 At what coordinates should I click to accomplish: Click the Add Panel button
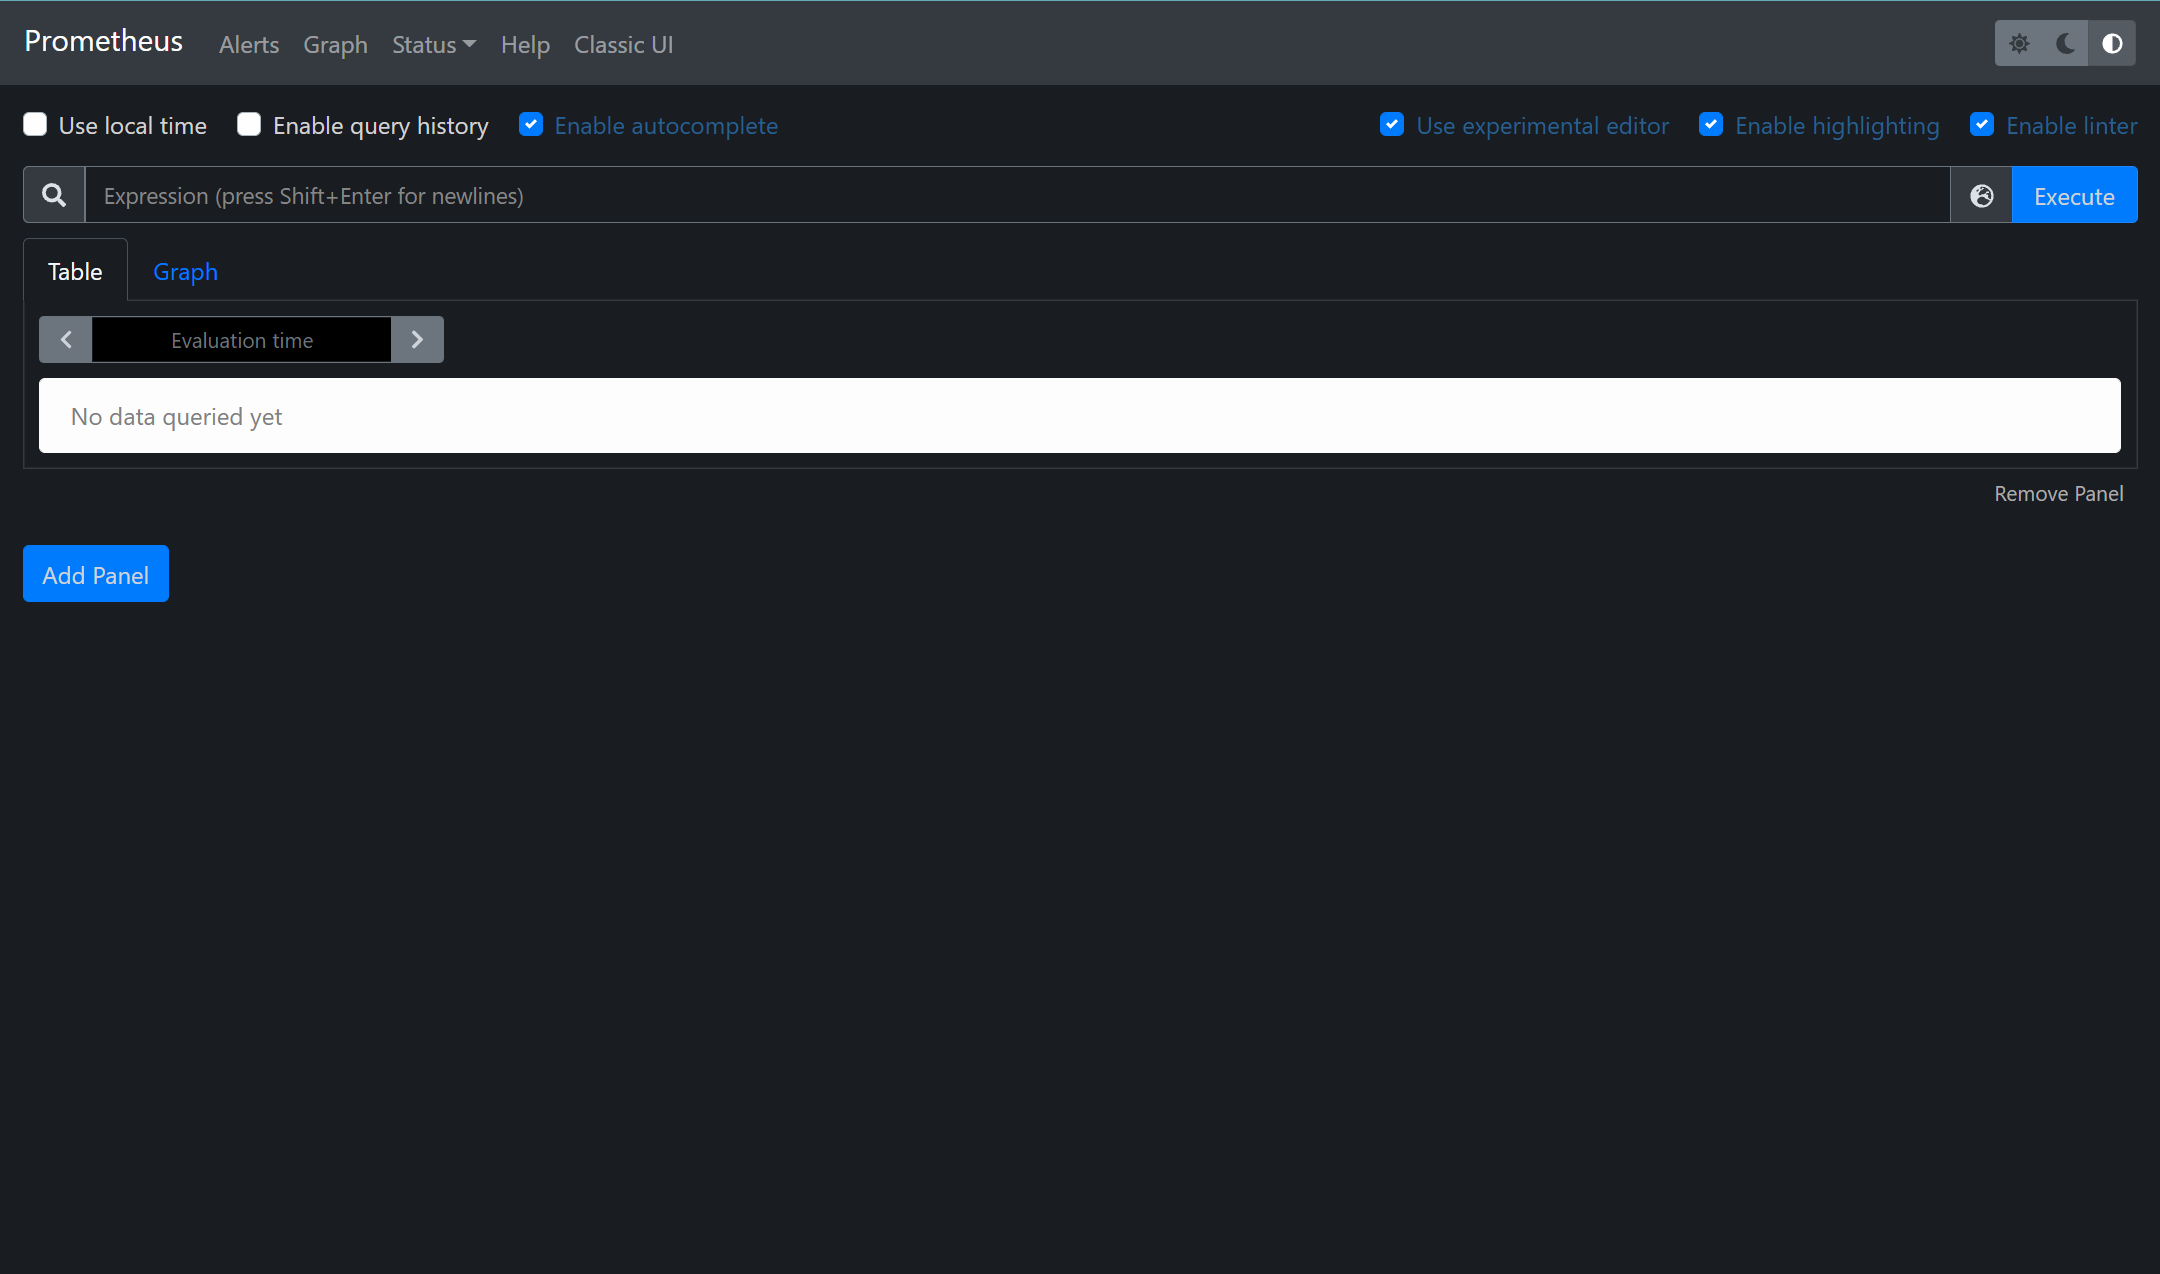(96, 574)
